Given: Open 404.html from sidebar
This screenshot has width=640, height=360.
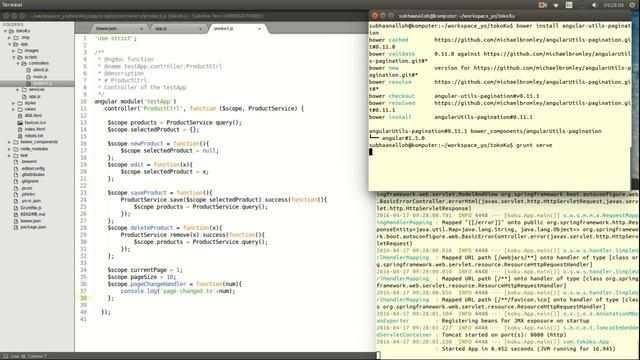Looking at the screenshot, I should (x=33, y=116).
